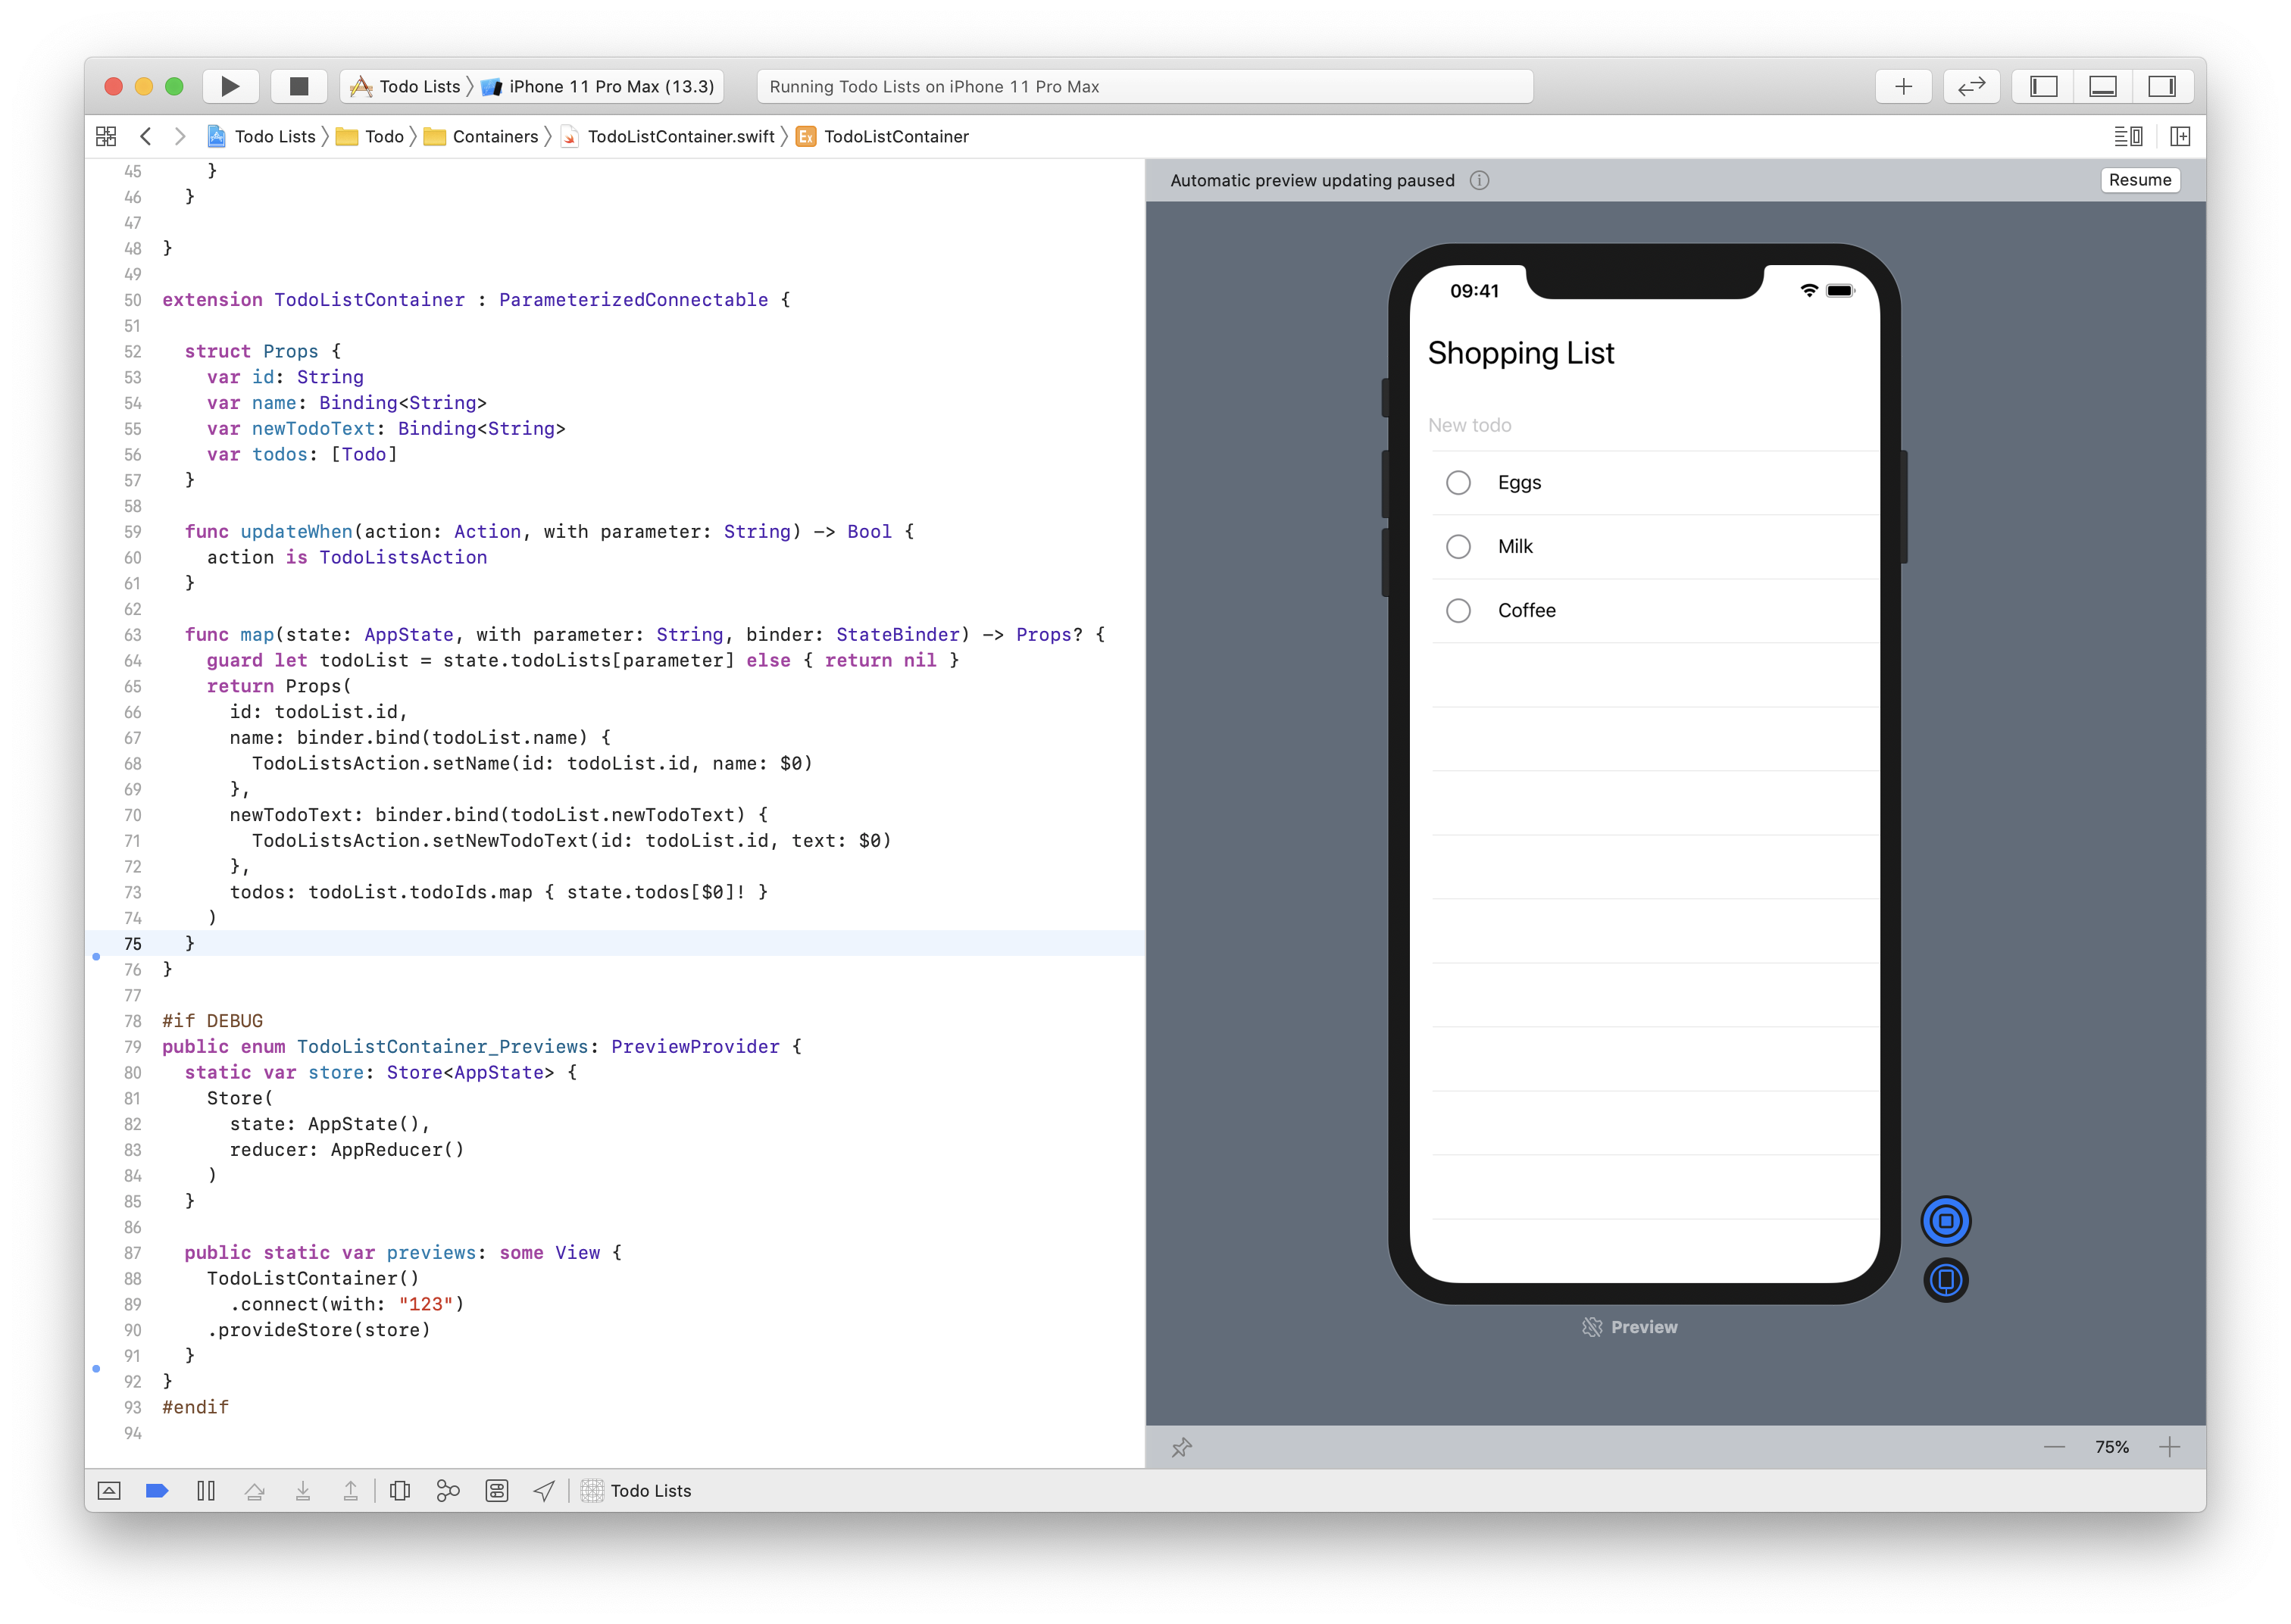The height and width of the screenshot is (1624, 2291).
Task: Click the debug memory graph icon
Action: [x=448, y=1490]
